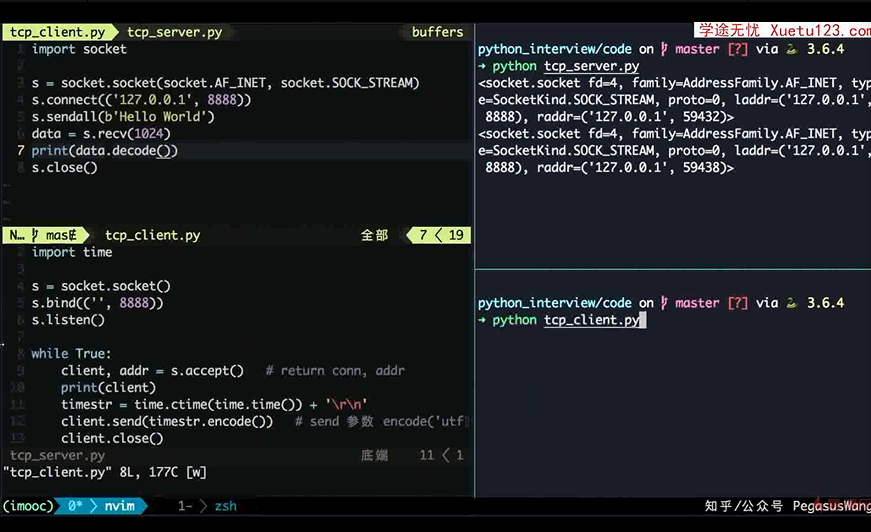The width and height of the screenshot is (871, 532).
Task: Click line number 7 in the gutter
Action: coord(21,150)
